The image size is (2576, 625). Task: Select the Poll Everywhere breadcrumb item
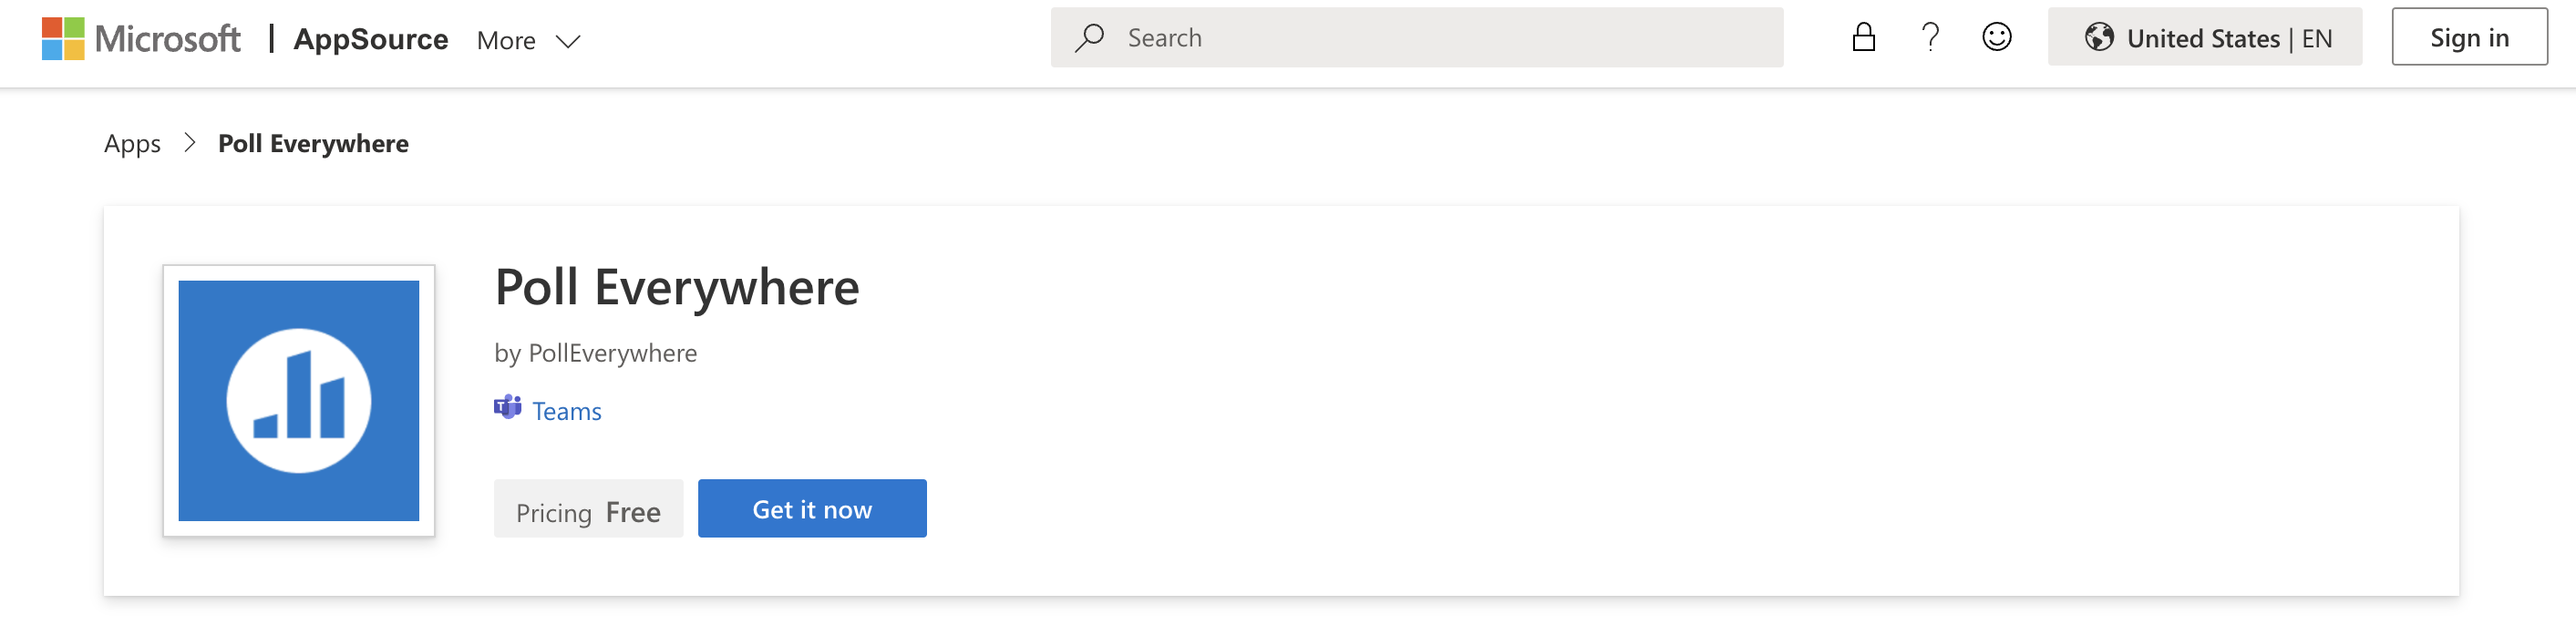click(313, 144)
